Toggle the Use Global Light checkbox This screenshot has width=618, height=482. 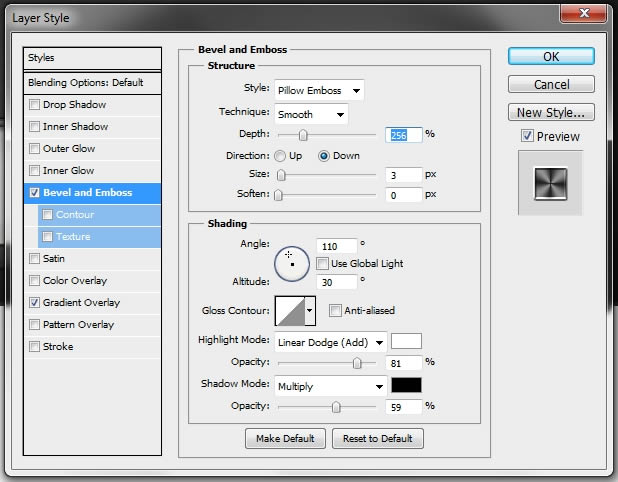(322, 264)
